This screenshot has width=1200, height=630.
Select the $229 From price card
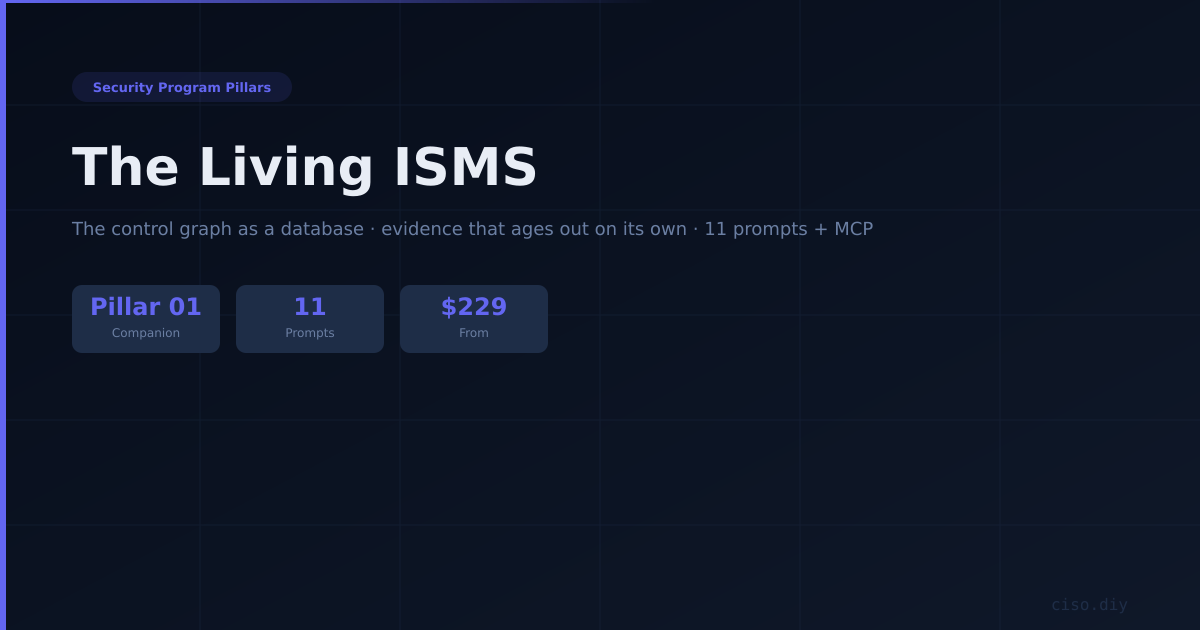click(x=474, y=319)
